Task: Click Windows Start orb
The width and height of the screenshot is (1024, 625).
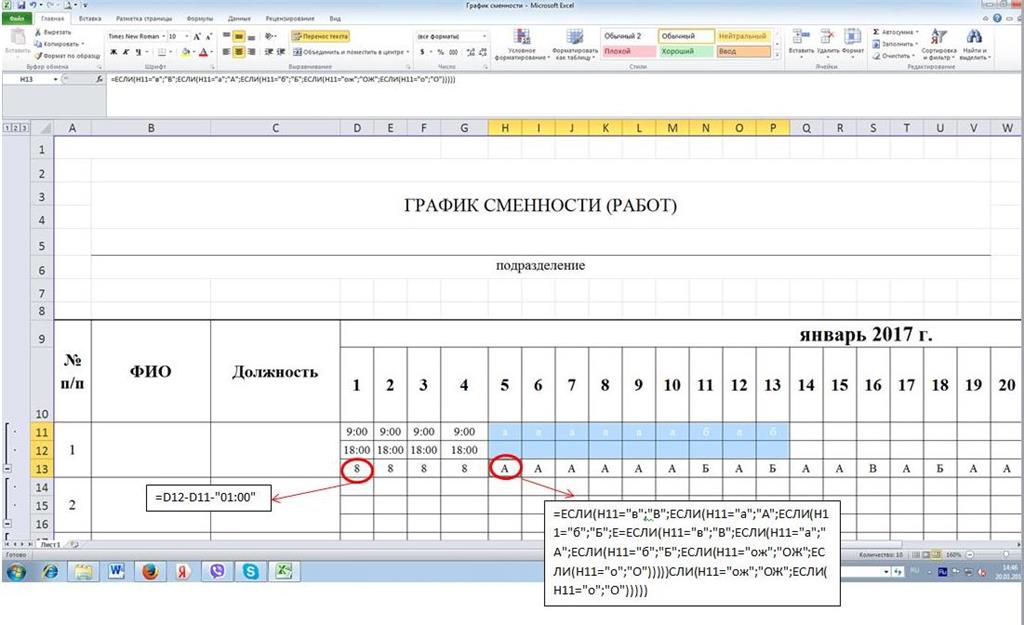Action: pyautogui.click(x=16, y=572)
